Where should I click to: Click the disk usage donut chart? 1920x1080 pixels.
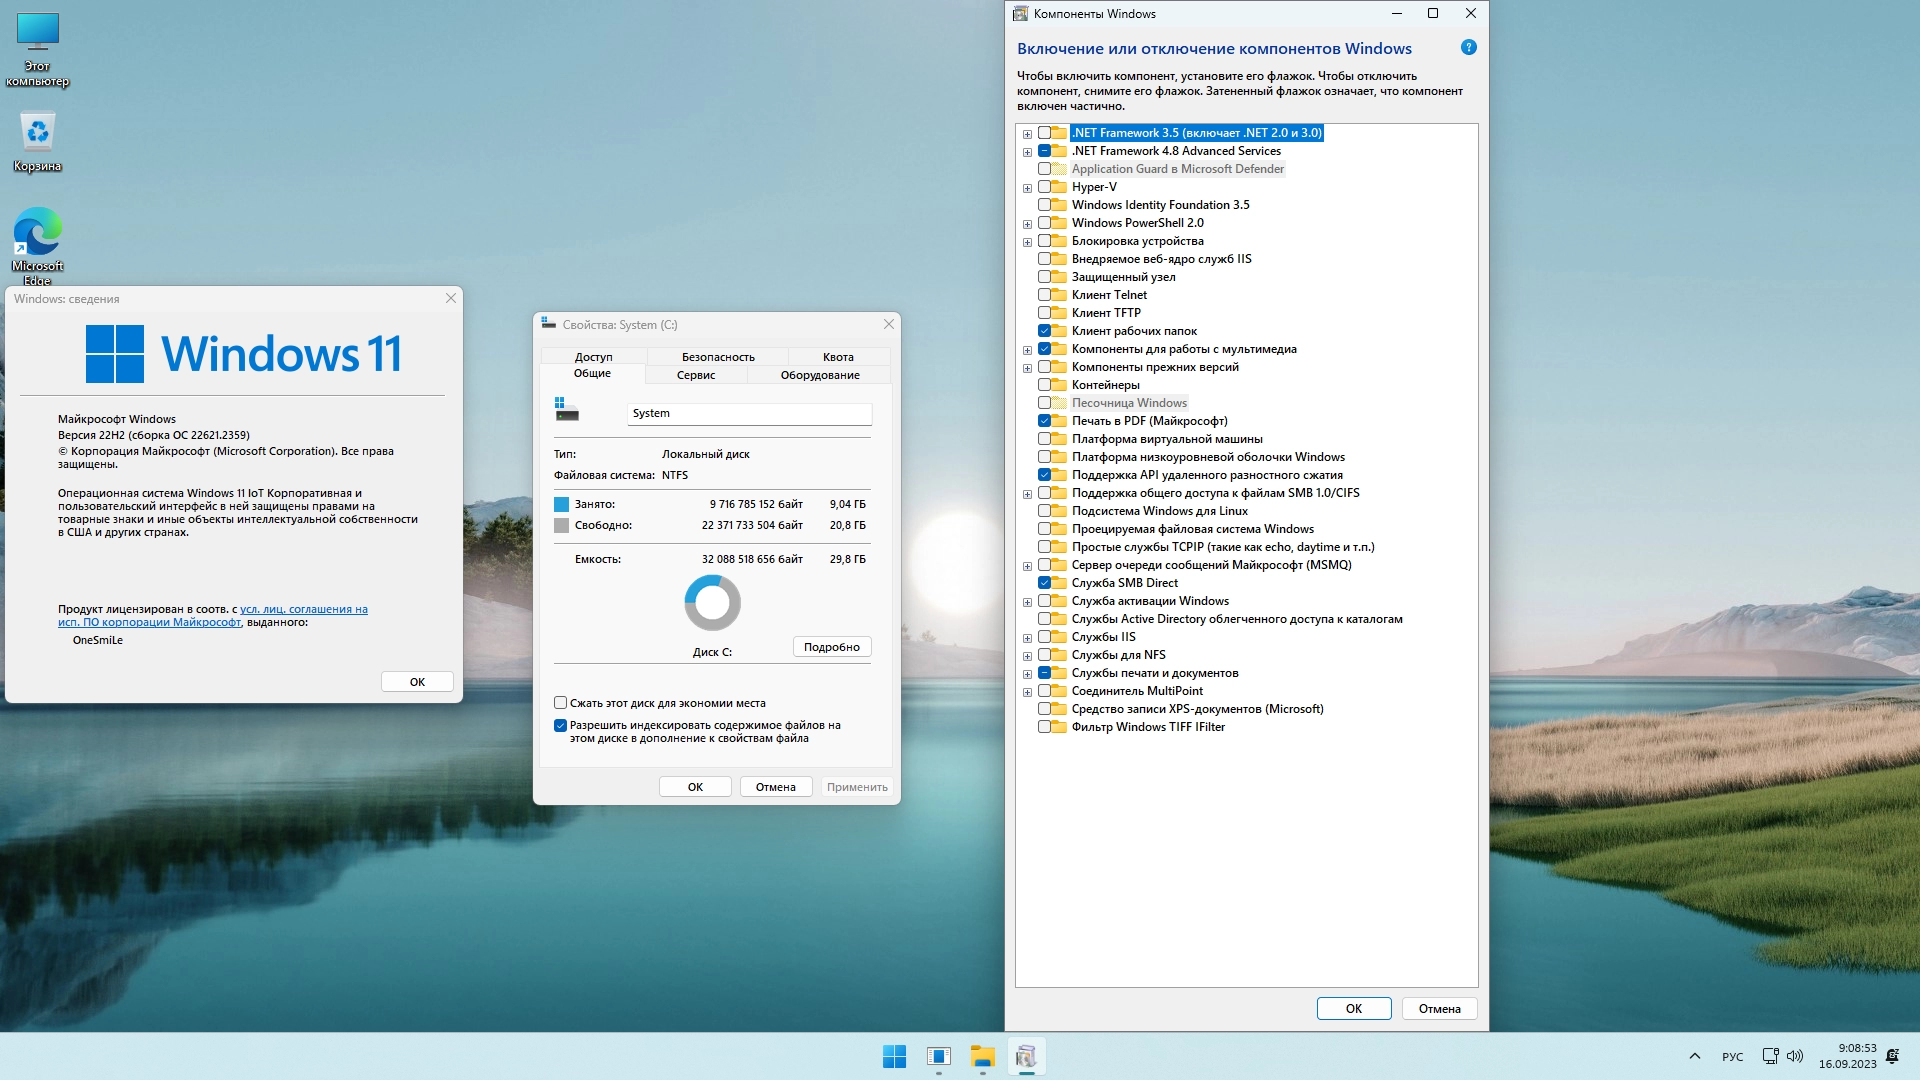pos(712,602)
